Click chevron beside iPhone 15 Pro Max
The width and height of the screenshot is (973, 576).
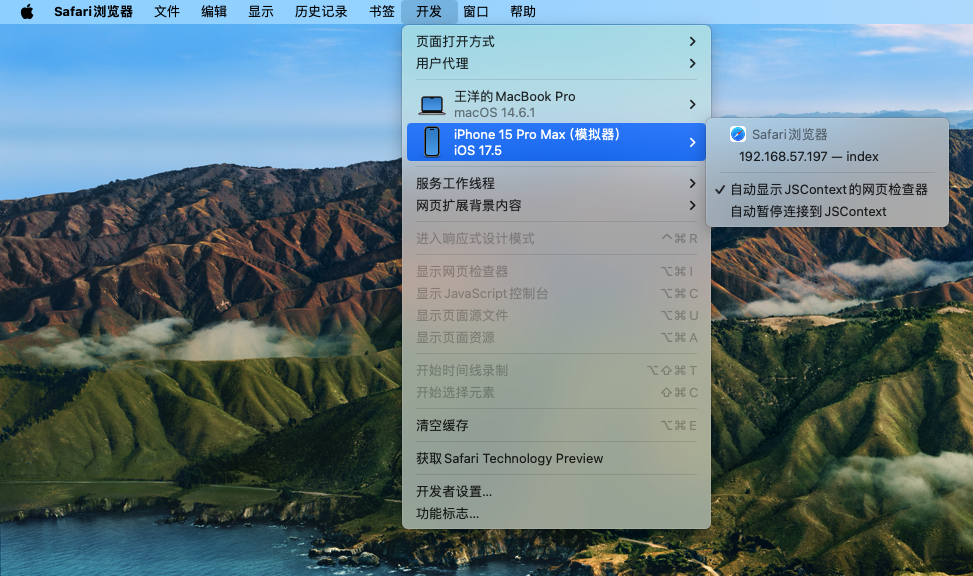point(693,142)
